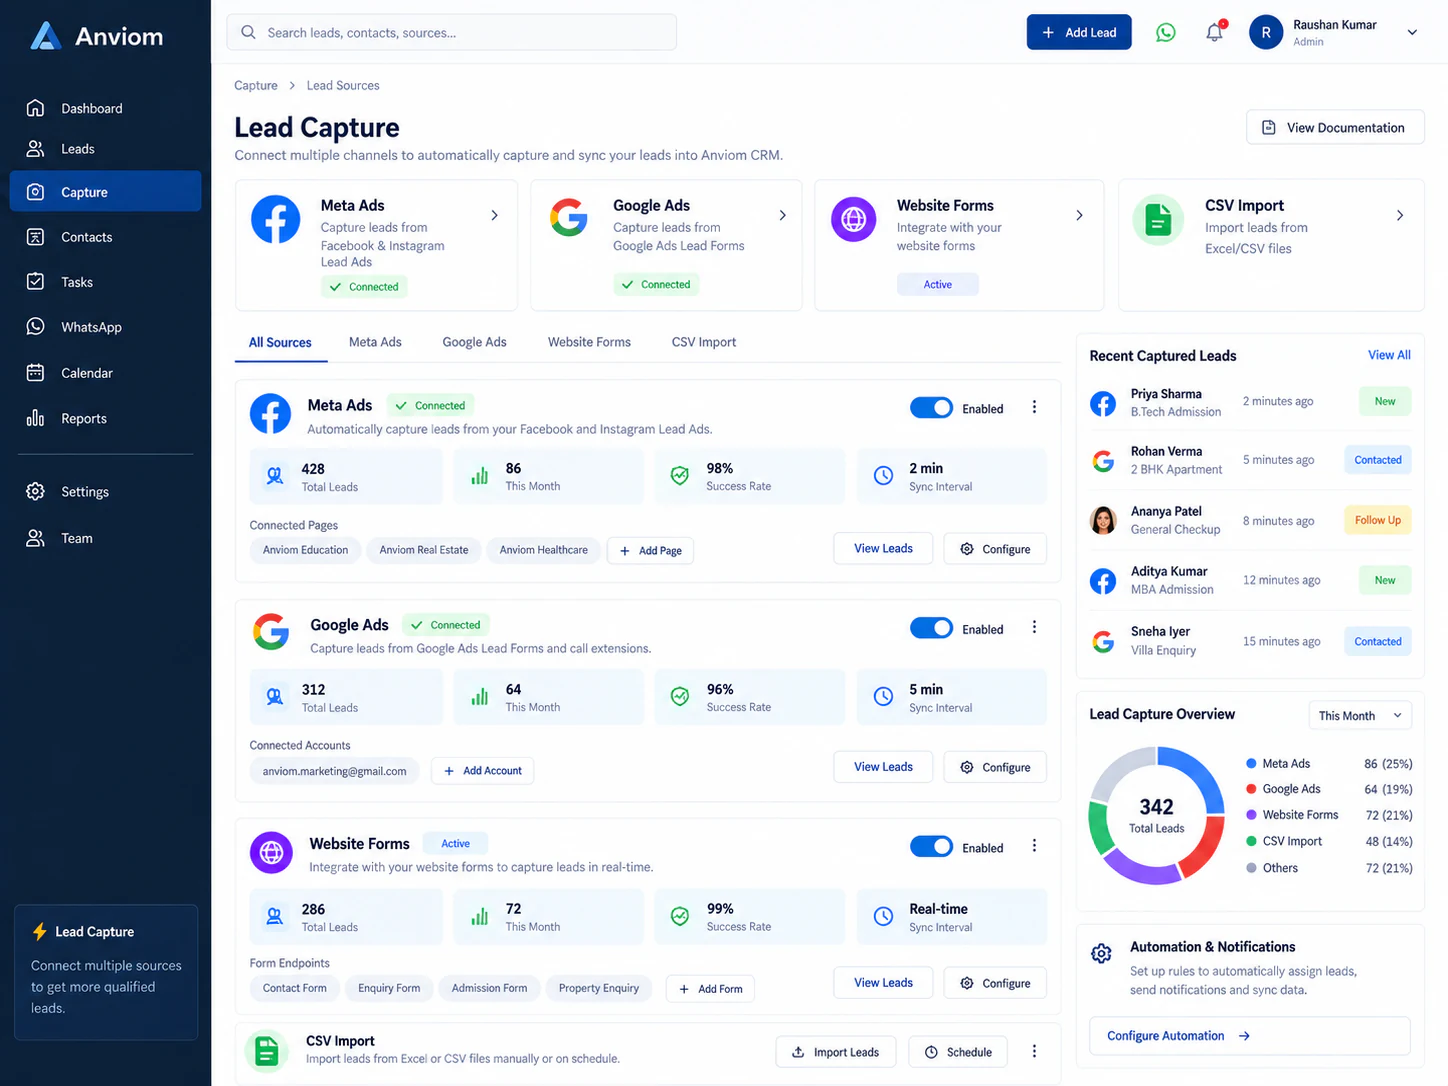Open This Month period dropdown

click(1360, 715)
